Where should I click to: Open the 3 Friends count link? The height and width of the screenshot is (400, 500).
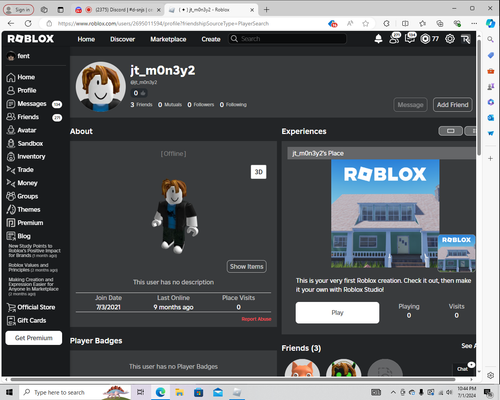click(x=141, y=105)
